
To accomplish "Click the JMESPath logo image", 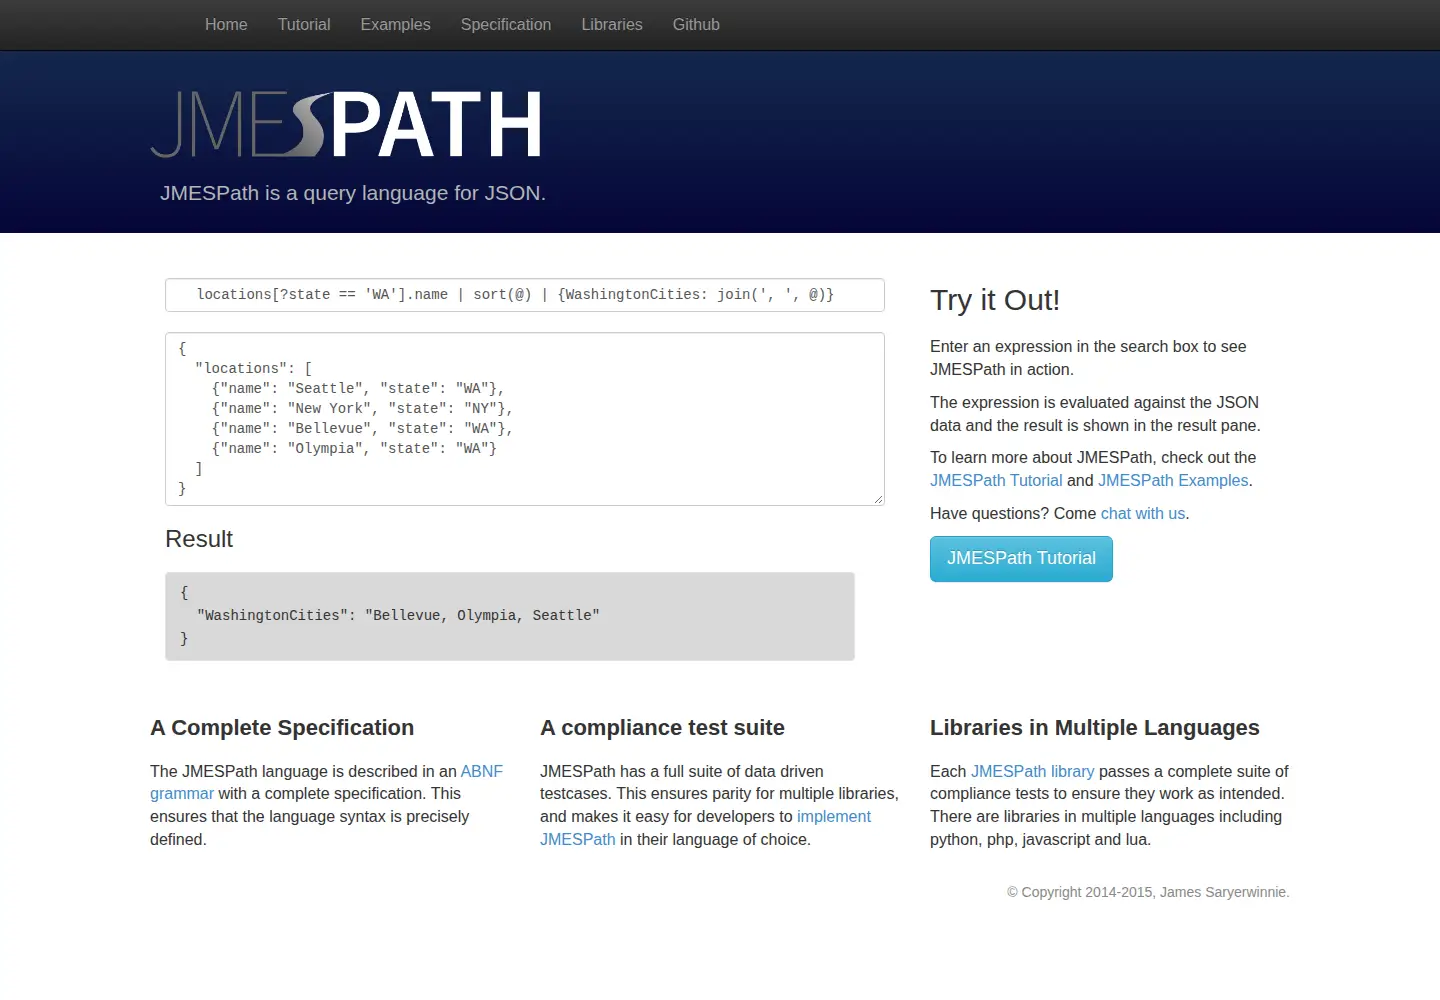I will click(x=346, y=125).
